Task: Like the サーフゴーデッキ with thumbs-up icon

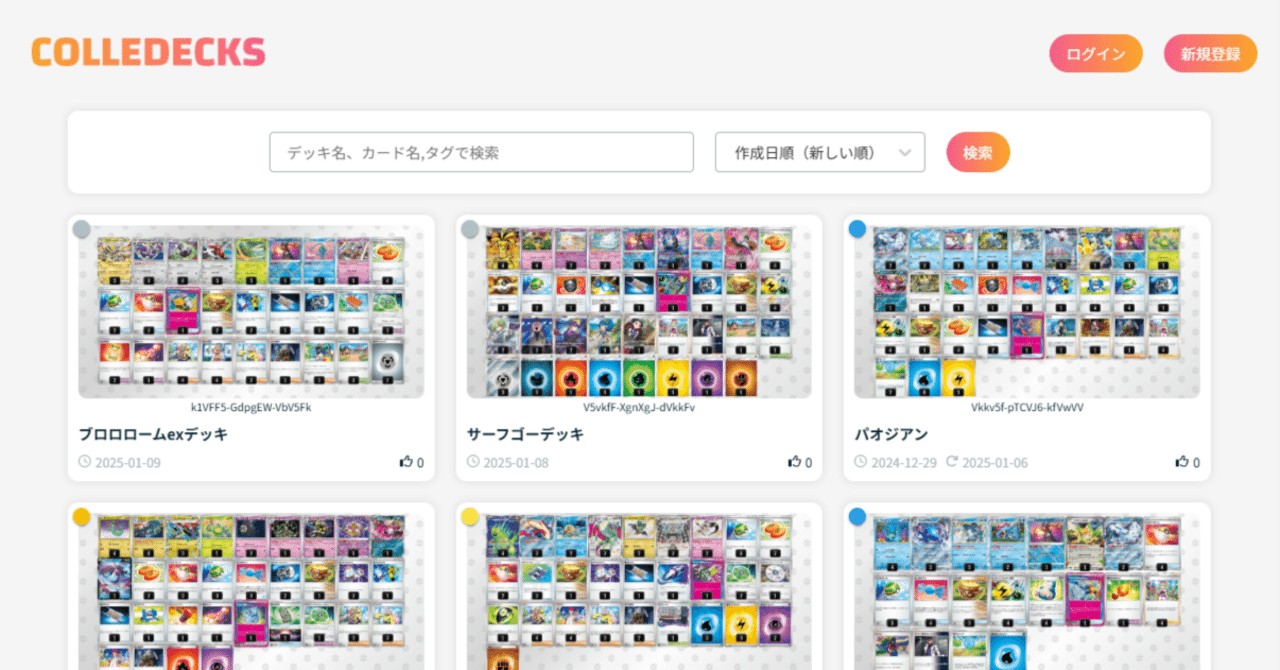Action: click(x=794, y=462)
